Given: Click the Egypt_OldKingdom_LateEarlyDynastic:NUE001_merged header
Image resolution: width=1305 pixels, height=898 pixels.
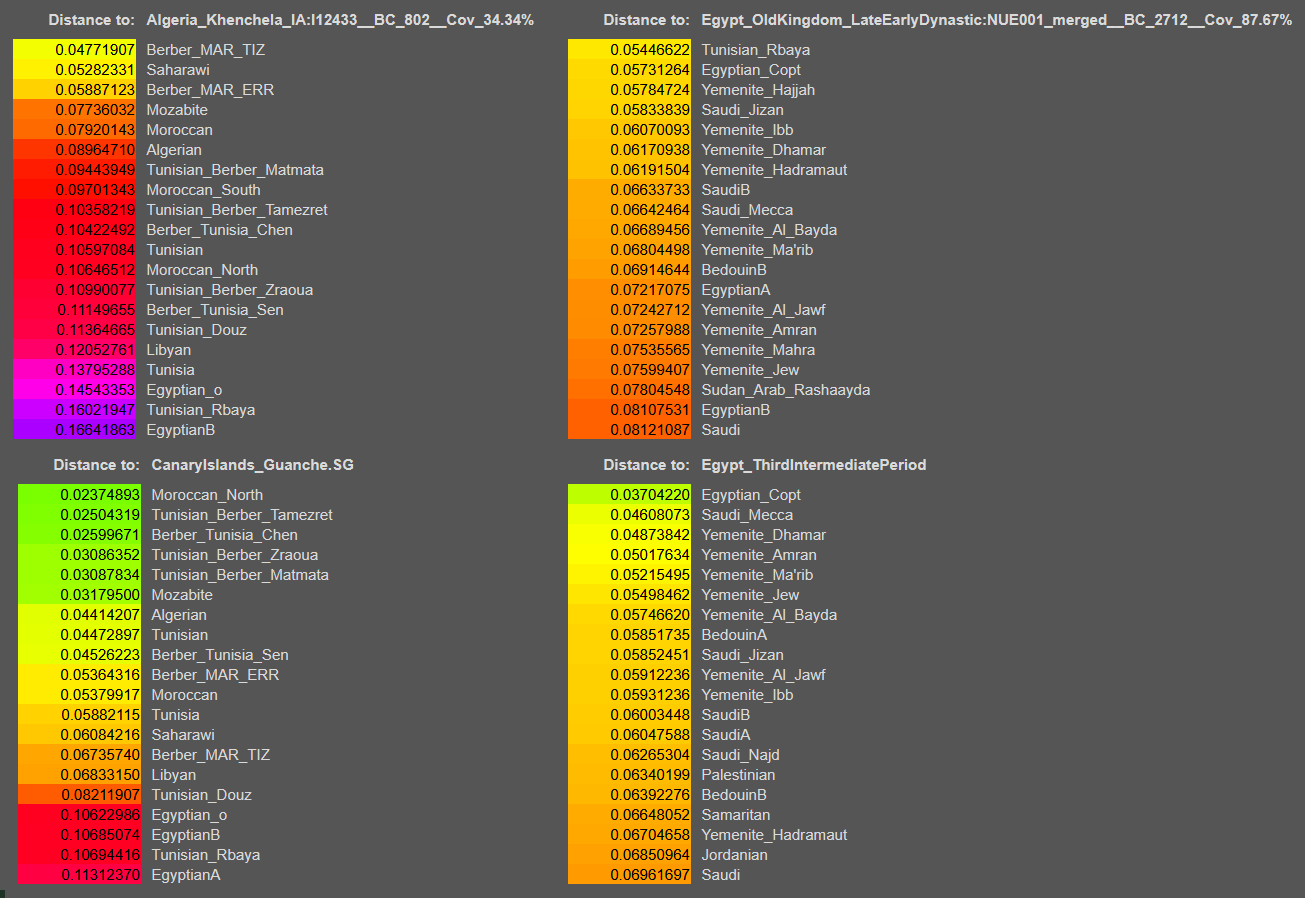Looking at the screenshot, I should point(997,20).
